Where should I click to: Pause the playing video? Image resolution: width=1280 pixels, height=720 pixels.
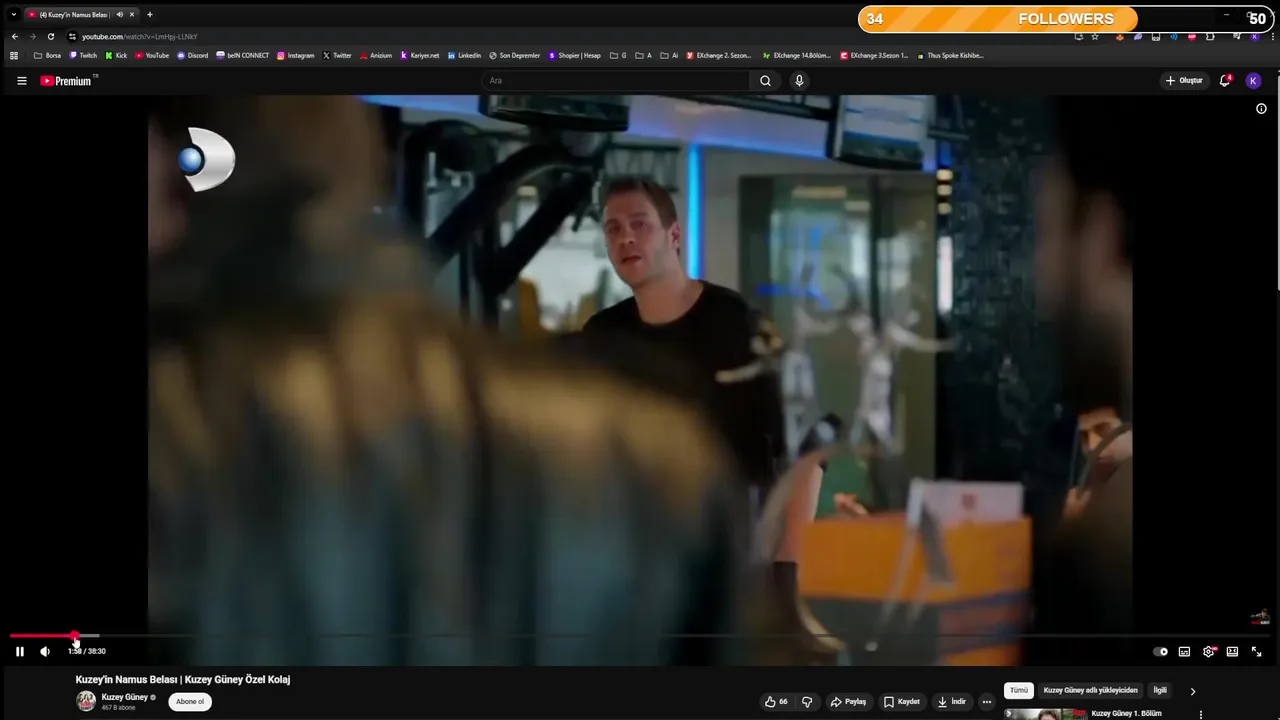pyautogui.click(x=19, y=651)
